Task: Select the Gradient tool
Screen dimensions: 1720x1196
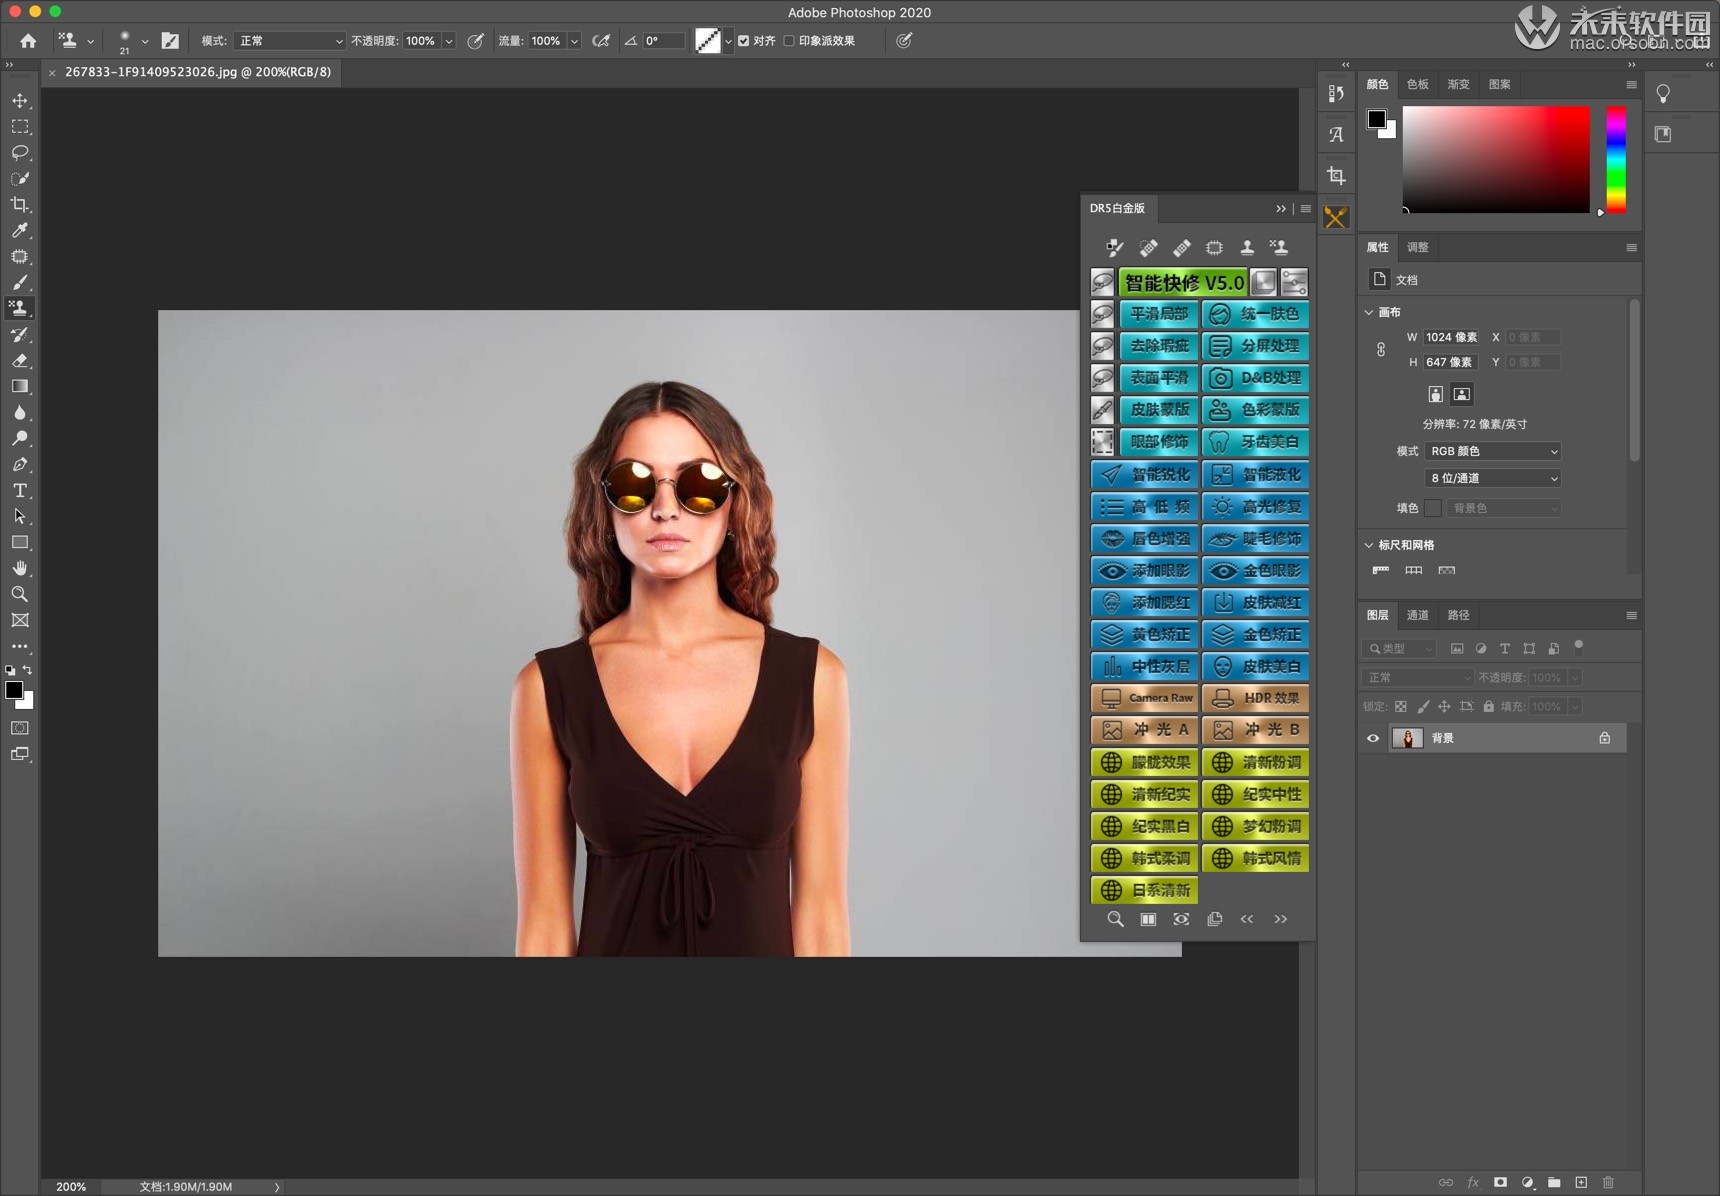Action: (x=20, y=386)
